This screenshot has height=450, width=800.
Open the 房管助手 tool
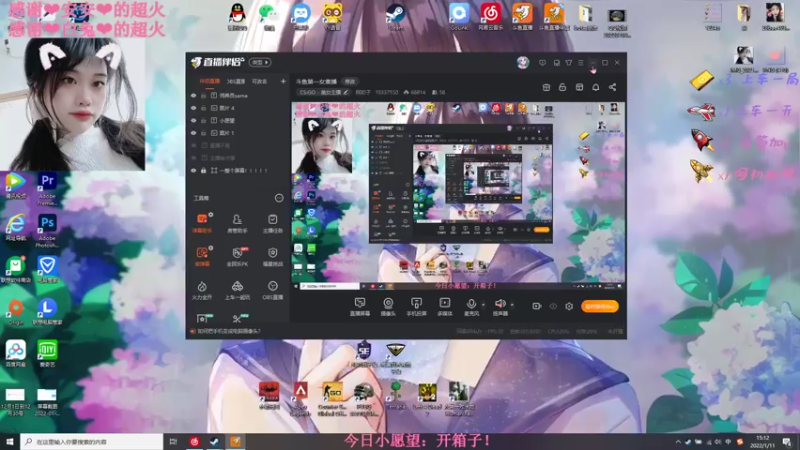pyautogui.click(x=237, y=223)
